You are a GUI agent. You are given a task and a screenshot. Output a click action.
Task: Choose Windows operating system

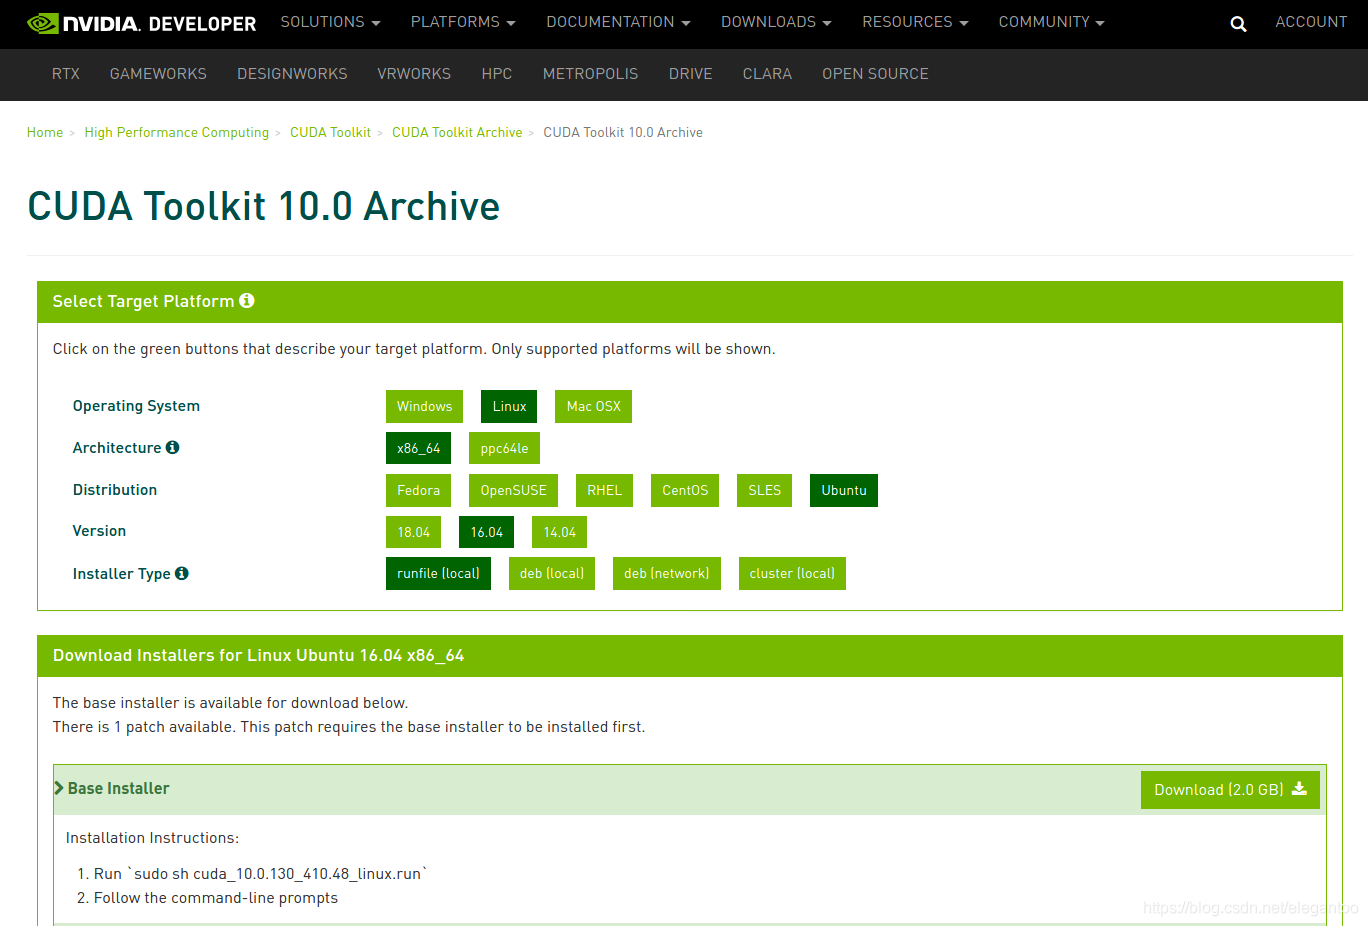click(424, 406)
